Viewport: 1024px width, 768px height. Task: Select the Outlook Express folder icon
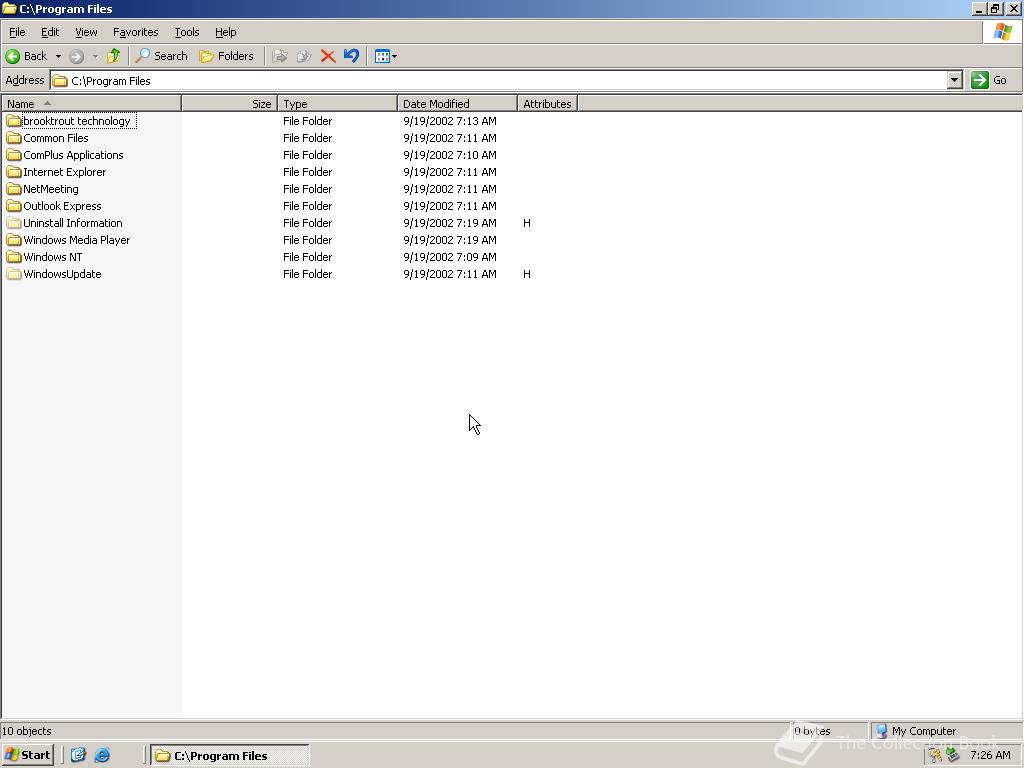coord(14,206)
